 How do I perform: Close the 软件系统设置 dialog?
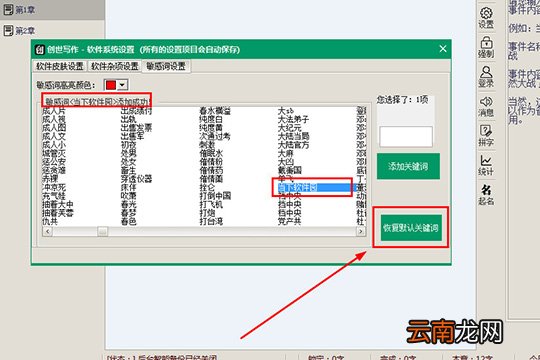443,49
